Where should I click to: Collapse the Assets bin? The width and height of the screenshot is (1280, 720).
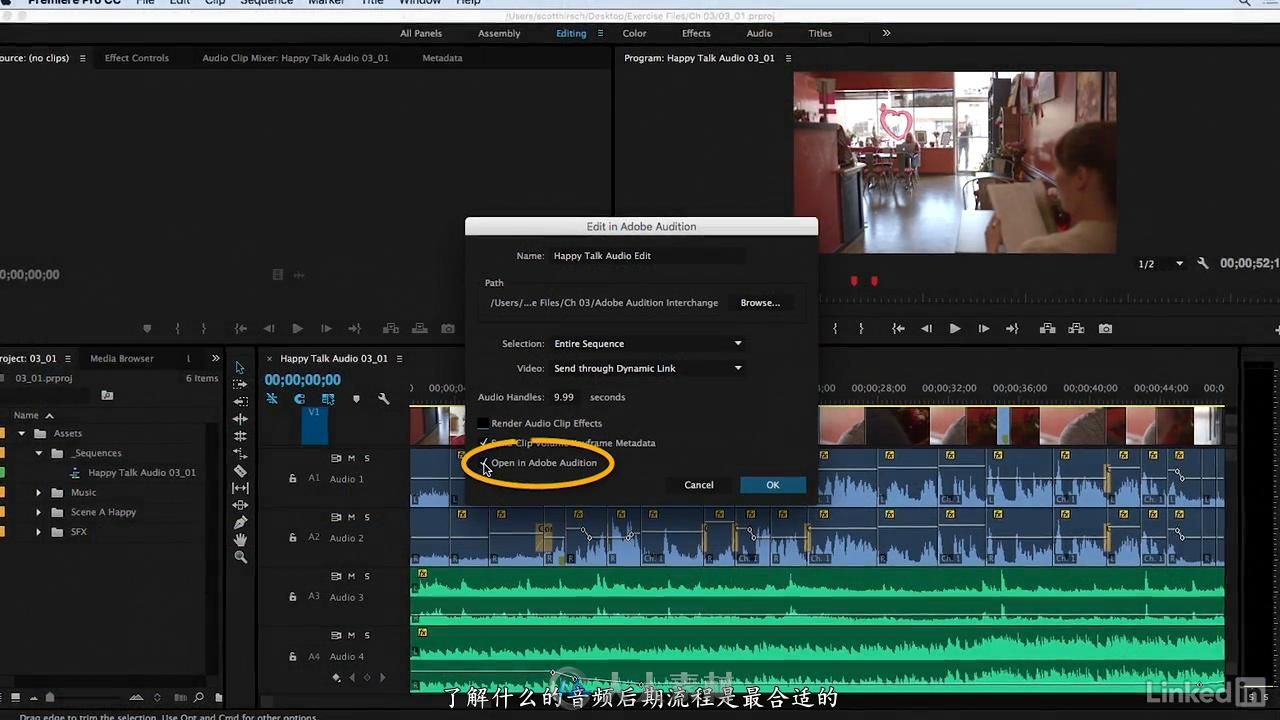click(x=22, y=433)
